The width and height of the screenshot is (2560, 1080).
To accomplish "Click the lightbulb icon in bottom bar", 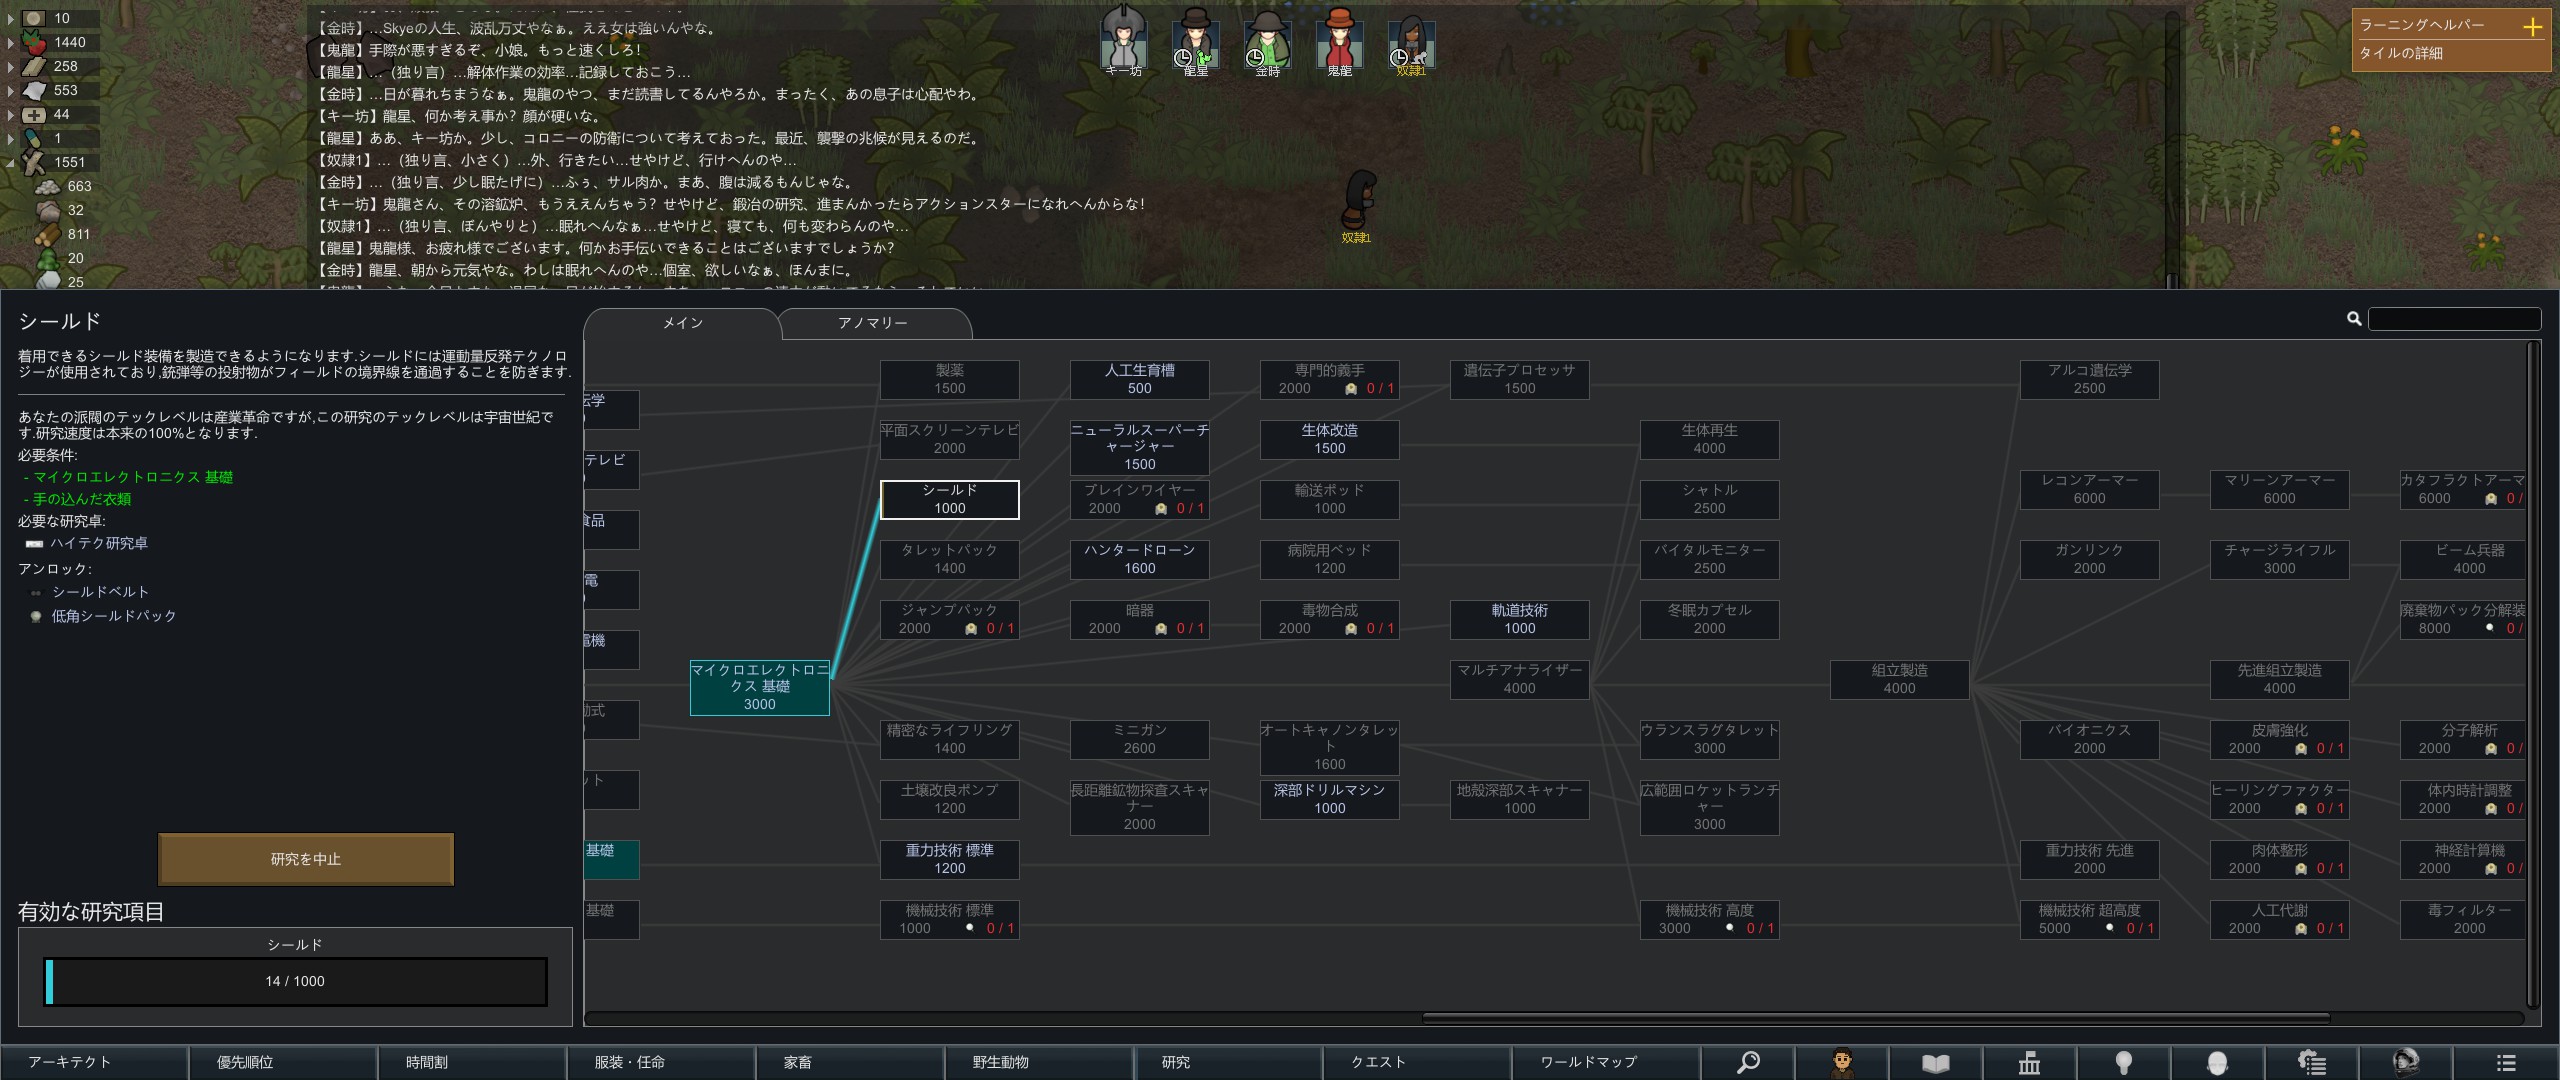I will point(2123,1062).
